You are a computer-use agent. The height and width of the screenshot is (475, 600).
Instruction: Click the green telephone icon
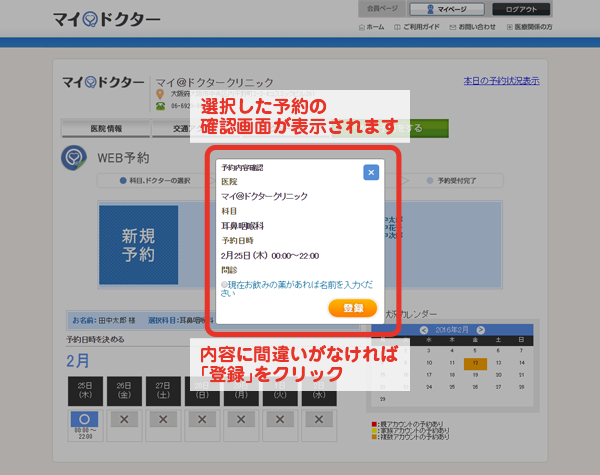point(160,106)
